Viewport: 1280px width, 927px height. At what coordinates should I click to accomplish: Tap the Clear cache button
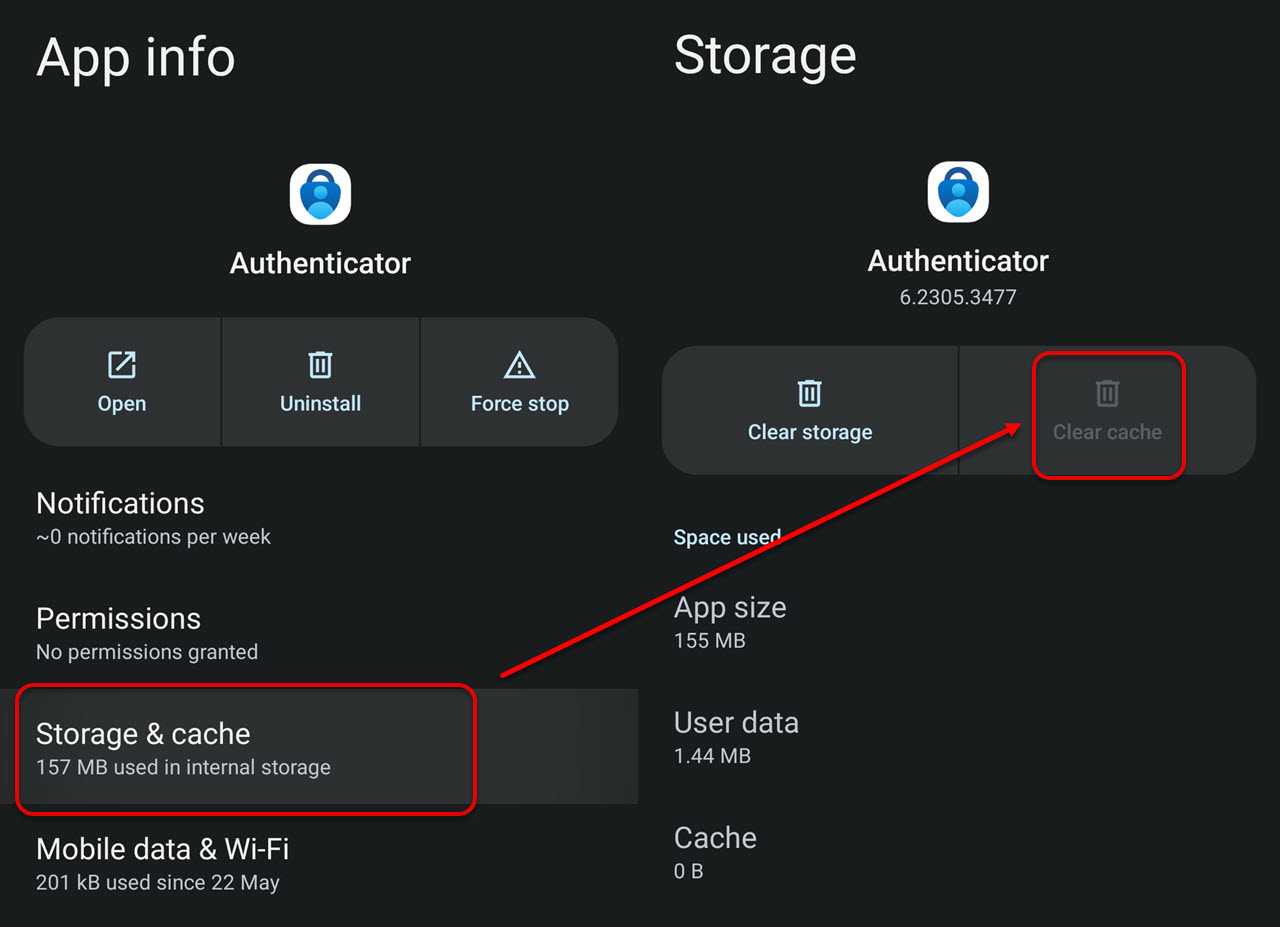coord(1107,414)
